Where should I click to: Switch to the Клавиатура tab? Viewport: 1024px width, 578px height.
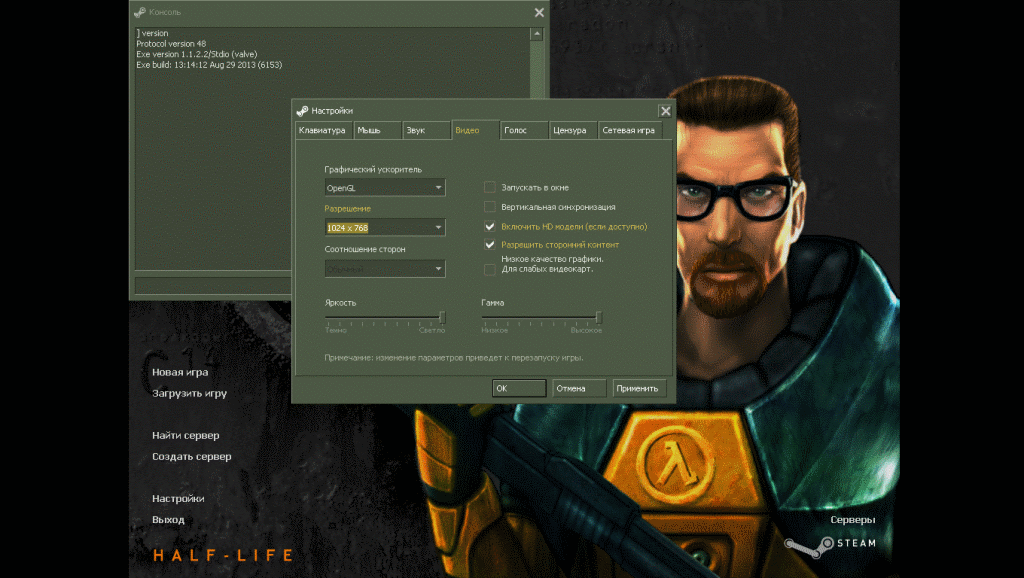(323, 130)
